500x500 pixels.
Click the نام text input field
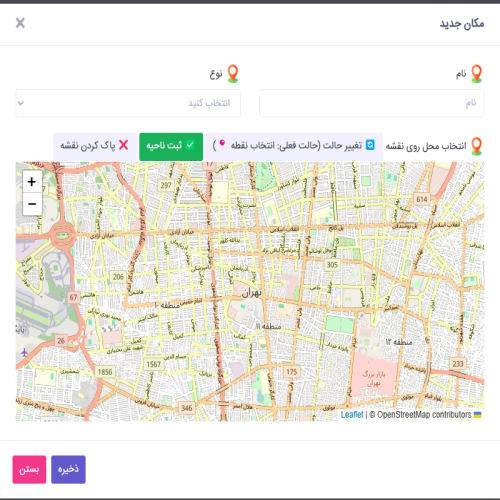click(x=372, y=103)
